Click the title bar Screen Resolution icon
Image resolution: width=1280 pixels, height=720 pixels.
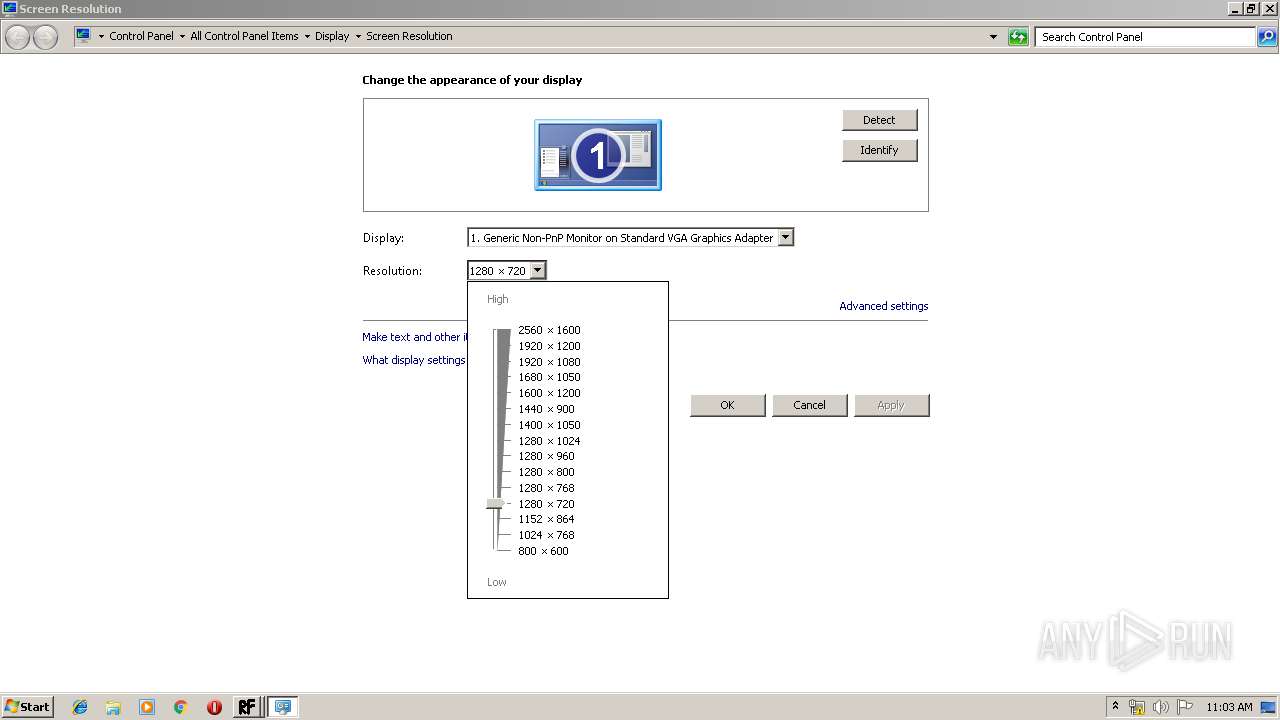(x=10, y=8)
